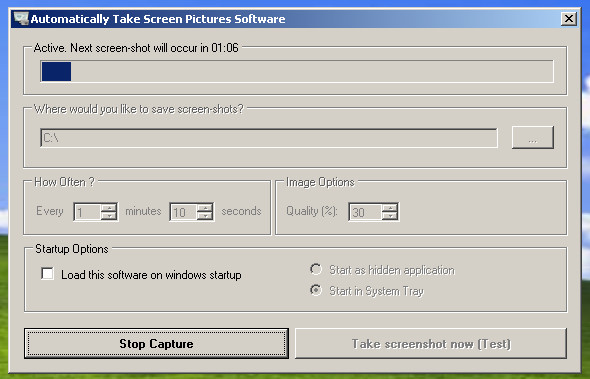Click the 'How Often ?' group label
This screenshot has height=379, width=590.
pos(64,182)
